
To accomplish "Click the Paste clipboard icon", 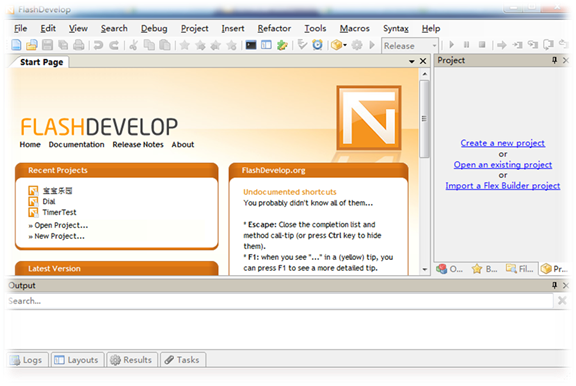I will pyautogui.click(x=165, y=45).
